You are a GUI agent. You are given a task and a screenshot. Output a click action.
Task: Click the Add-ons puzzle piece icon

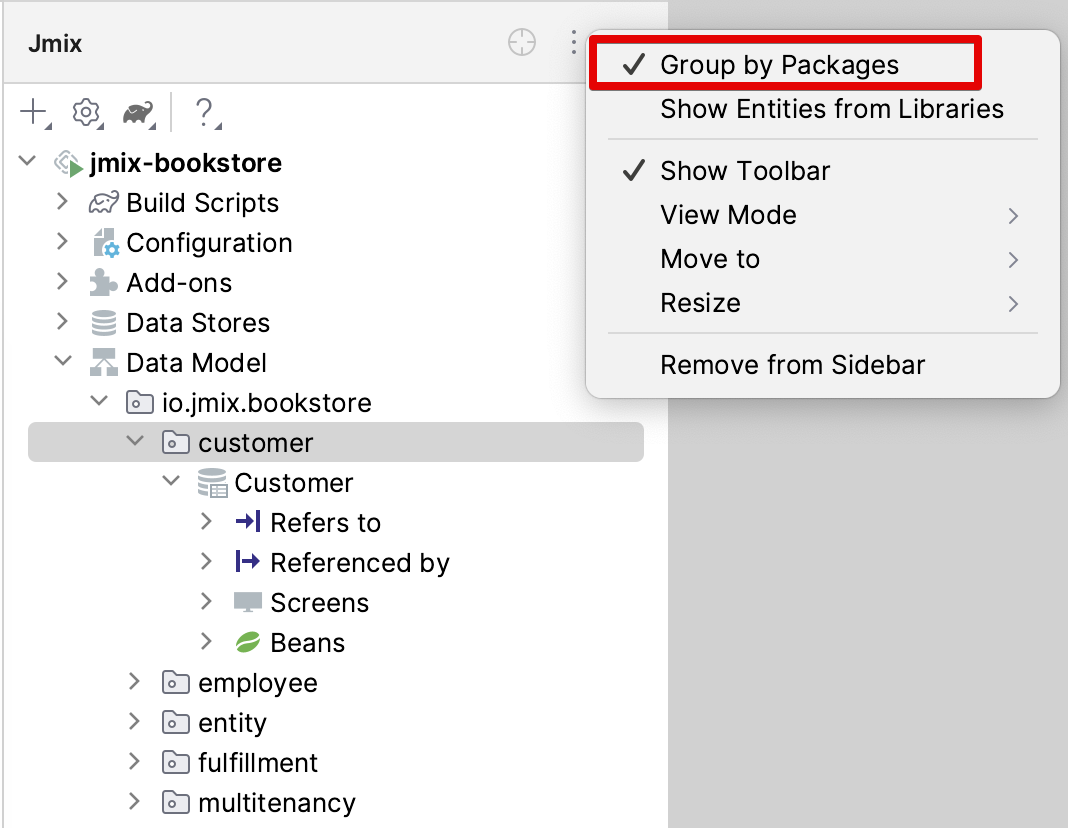click(x=104, y=283)
